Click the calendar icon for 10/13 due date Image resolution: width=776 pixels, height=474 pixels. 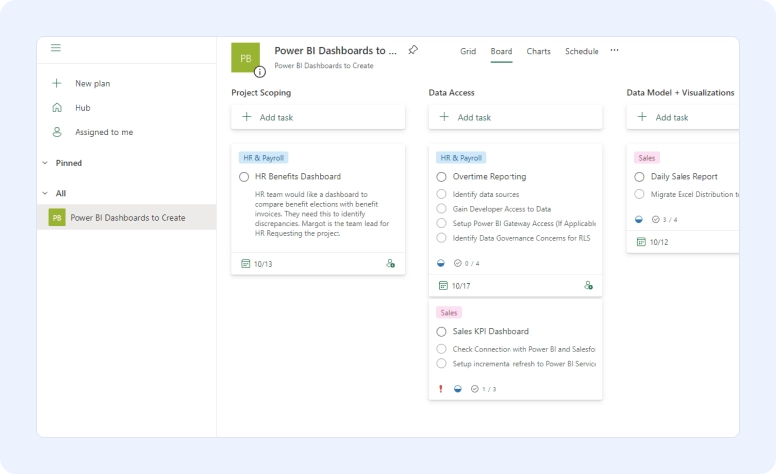245,264
